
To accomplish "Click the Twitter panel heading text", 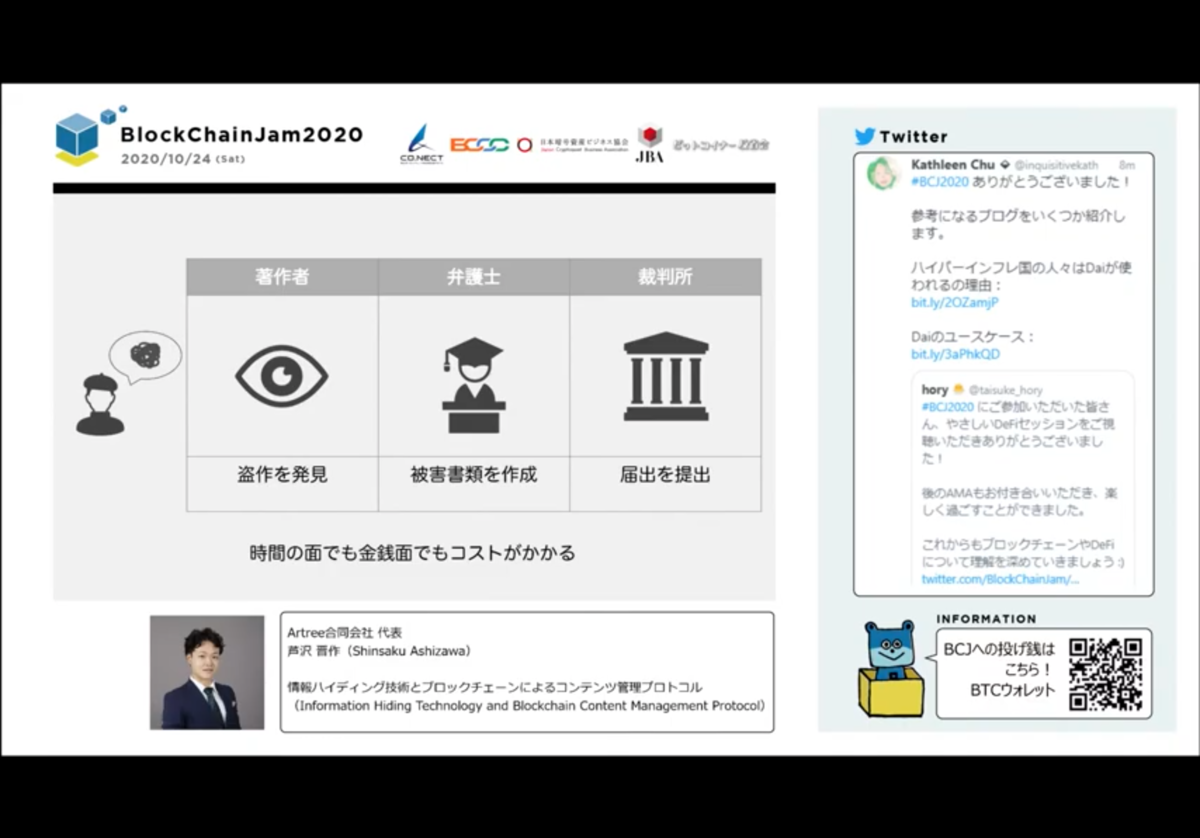I will pos(913,137).
